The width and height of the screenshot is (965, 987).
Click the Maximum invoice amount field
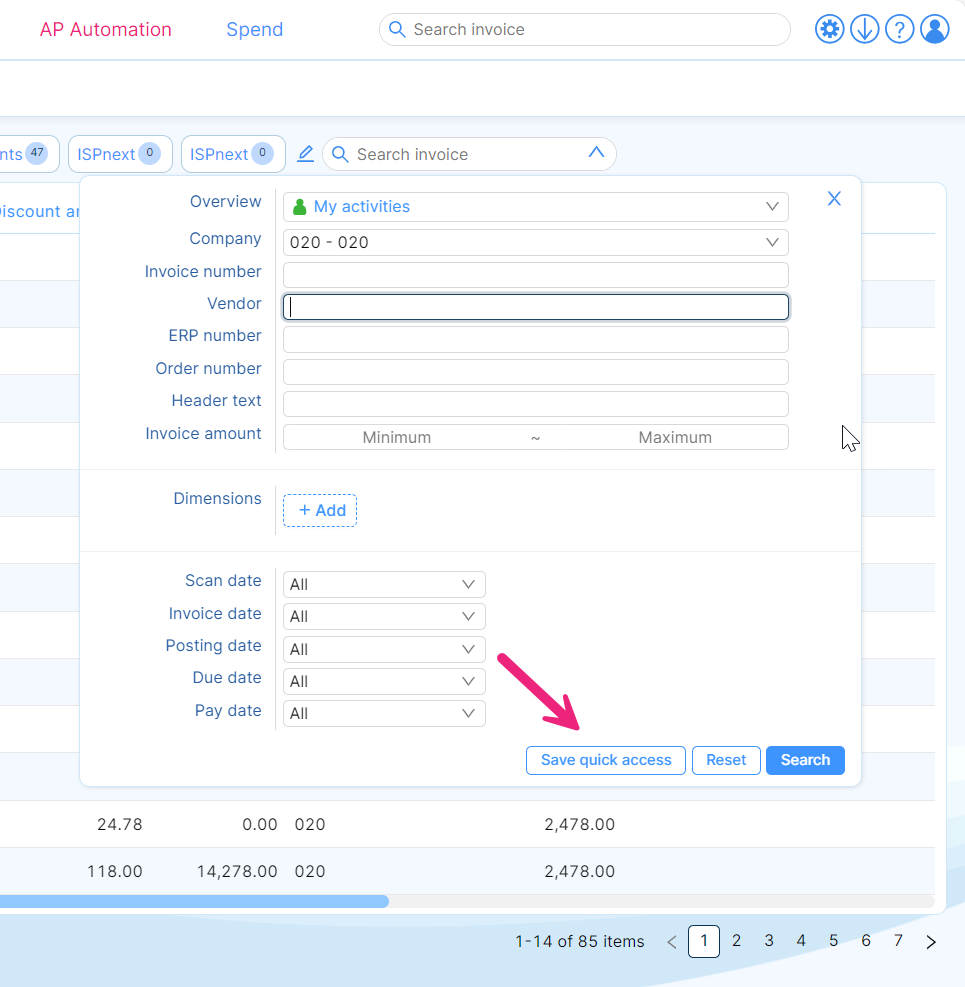coord(675,437)
